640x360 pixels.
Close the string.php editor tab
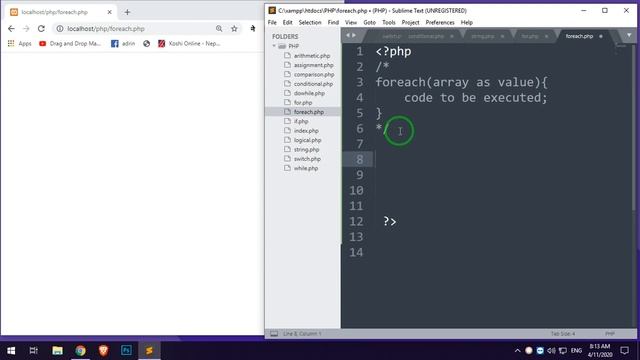click(x=502, y=36)
